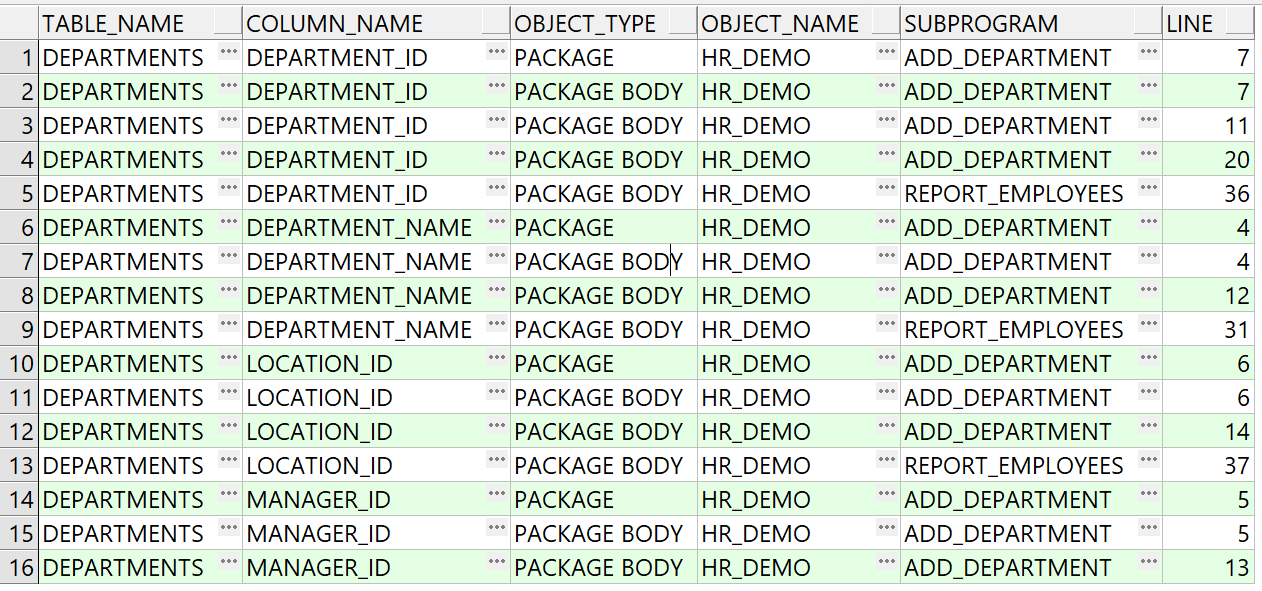
Task: Select row 12 by its row number
Action: point(20,432)
